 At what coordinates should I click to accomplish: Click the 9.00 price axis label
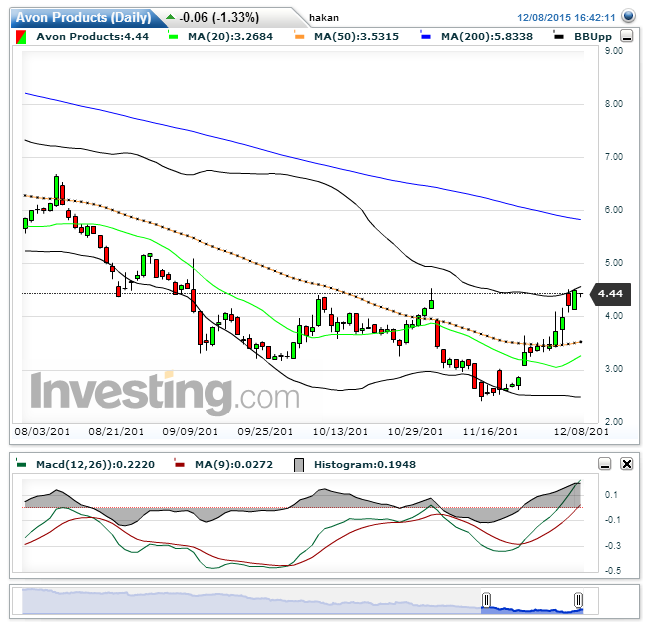pyautogui.click(x=614, y=51)
